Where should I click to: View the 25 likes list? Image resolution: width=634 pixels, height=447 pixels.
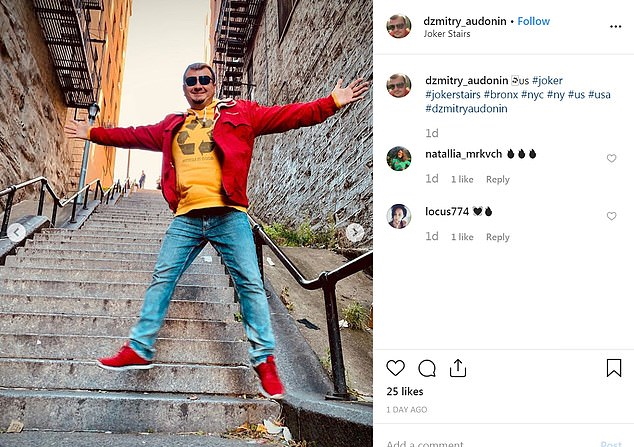(x=405, y=391)
